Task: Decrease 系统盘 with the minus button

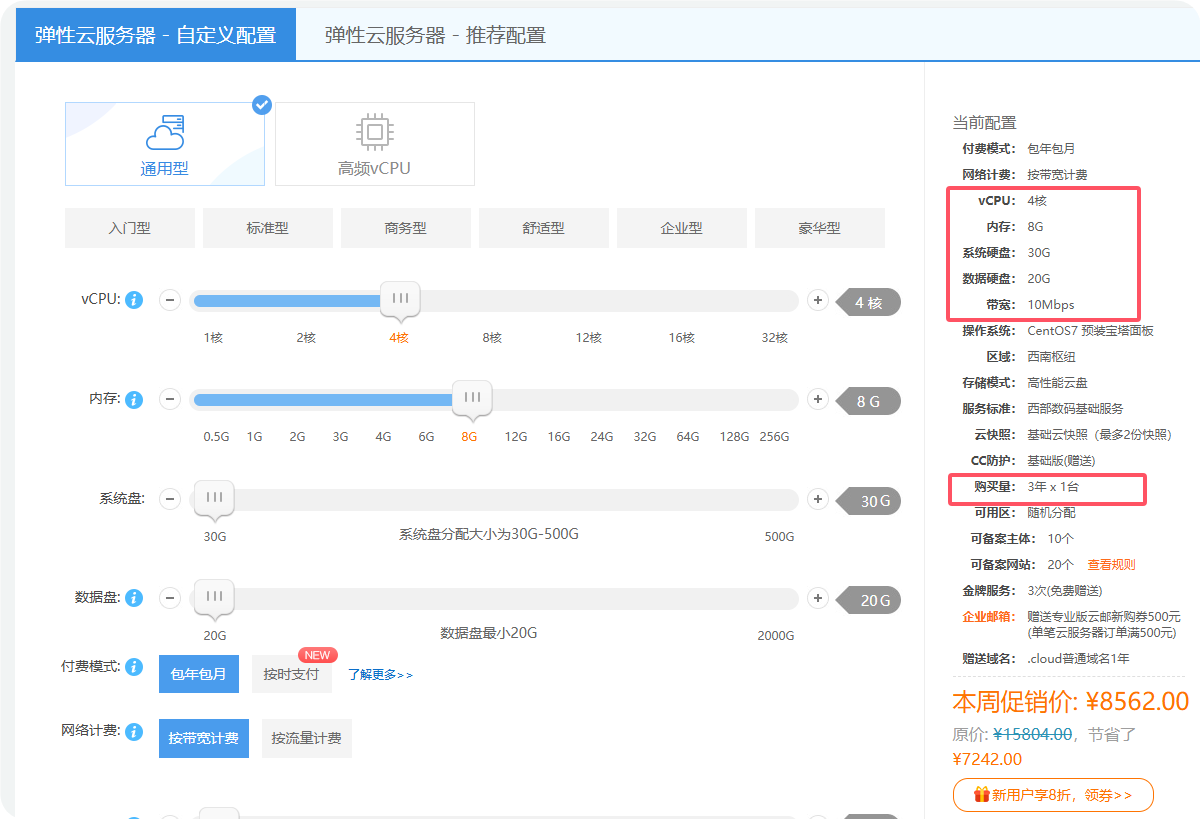Action: coord(170,499)
